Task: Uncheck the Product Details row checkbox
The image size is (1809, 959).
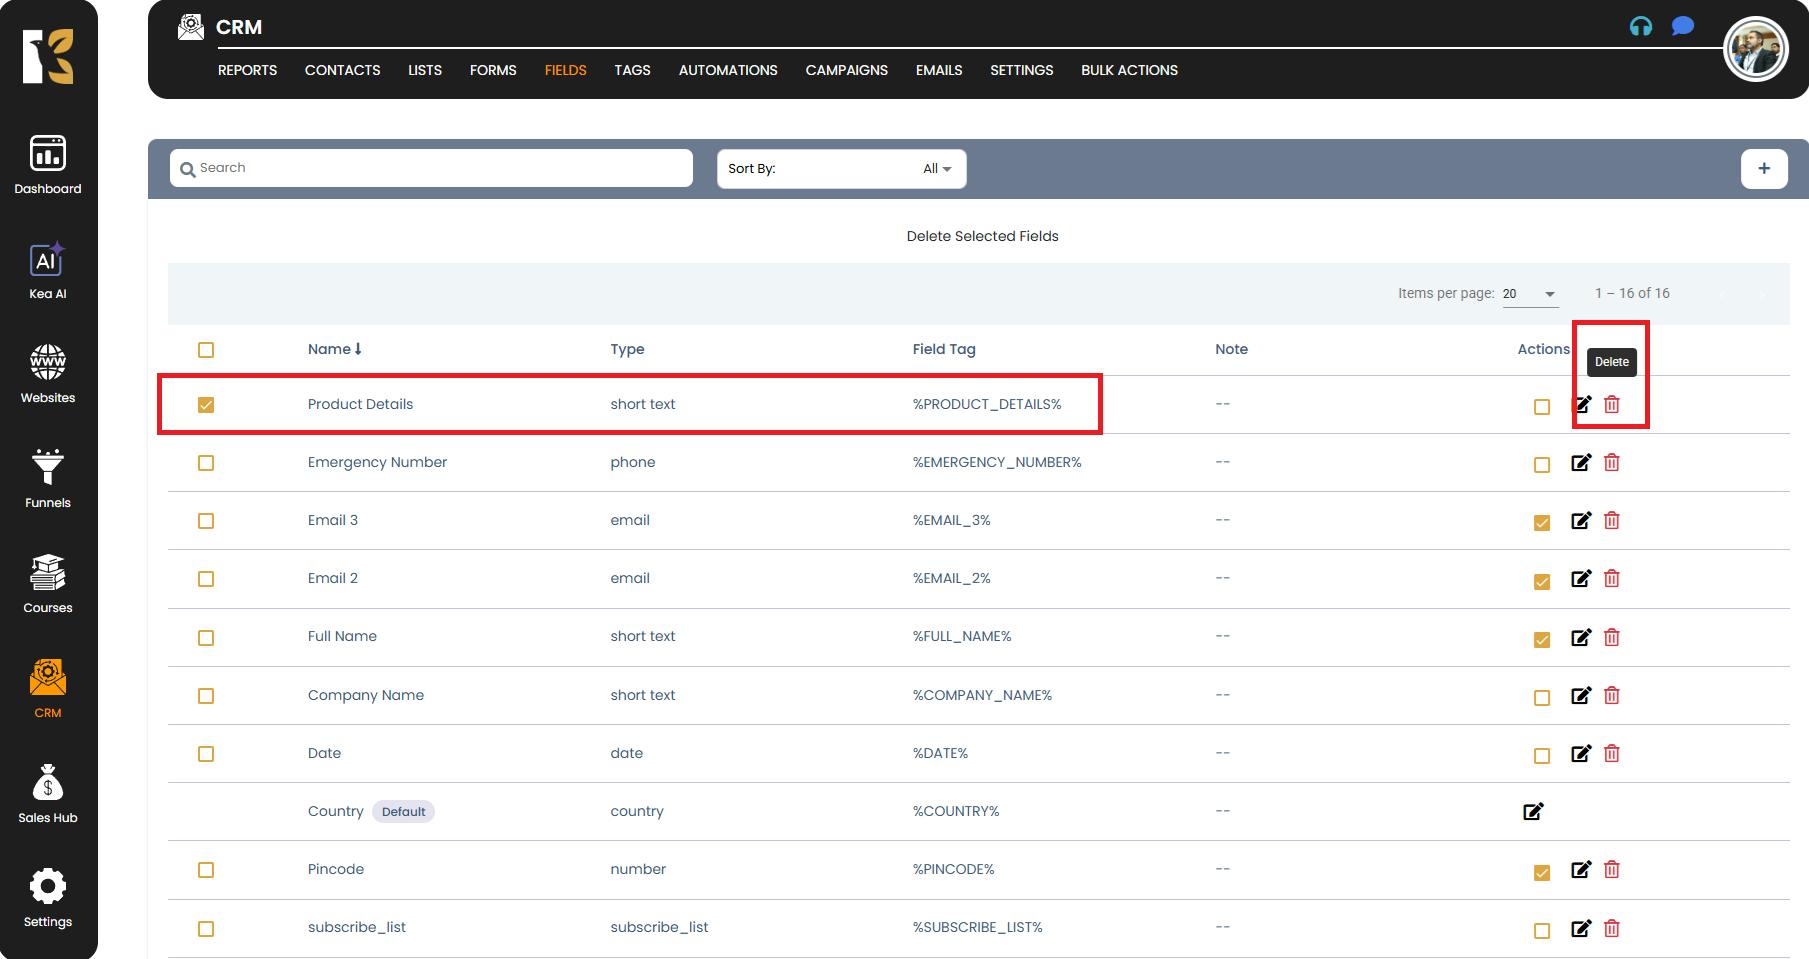Action: pos(206,405)
